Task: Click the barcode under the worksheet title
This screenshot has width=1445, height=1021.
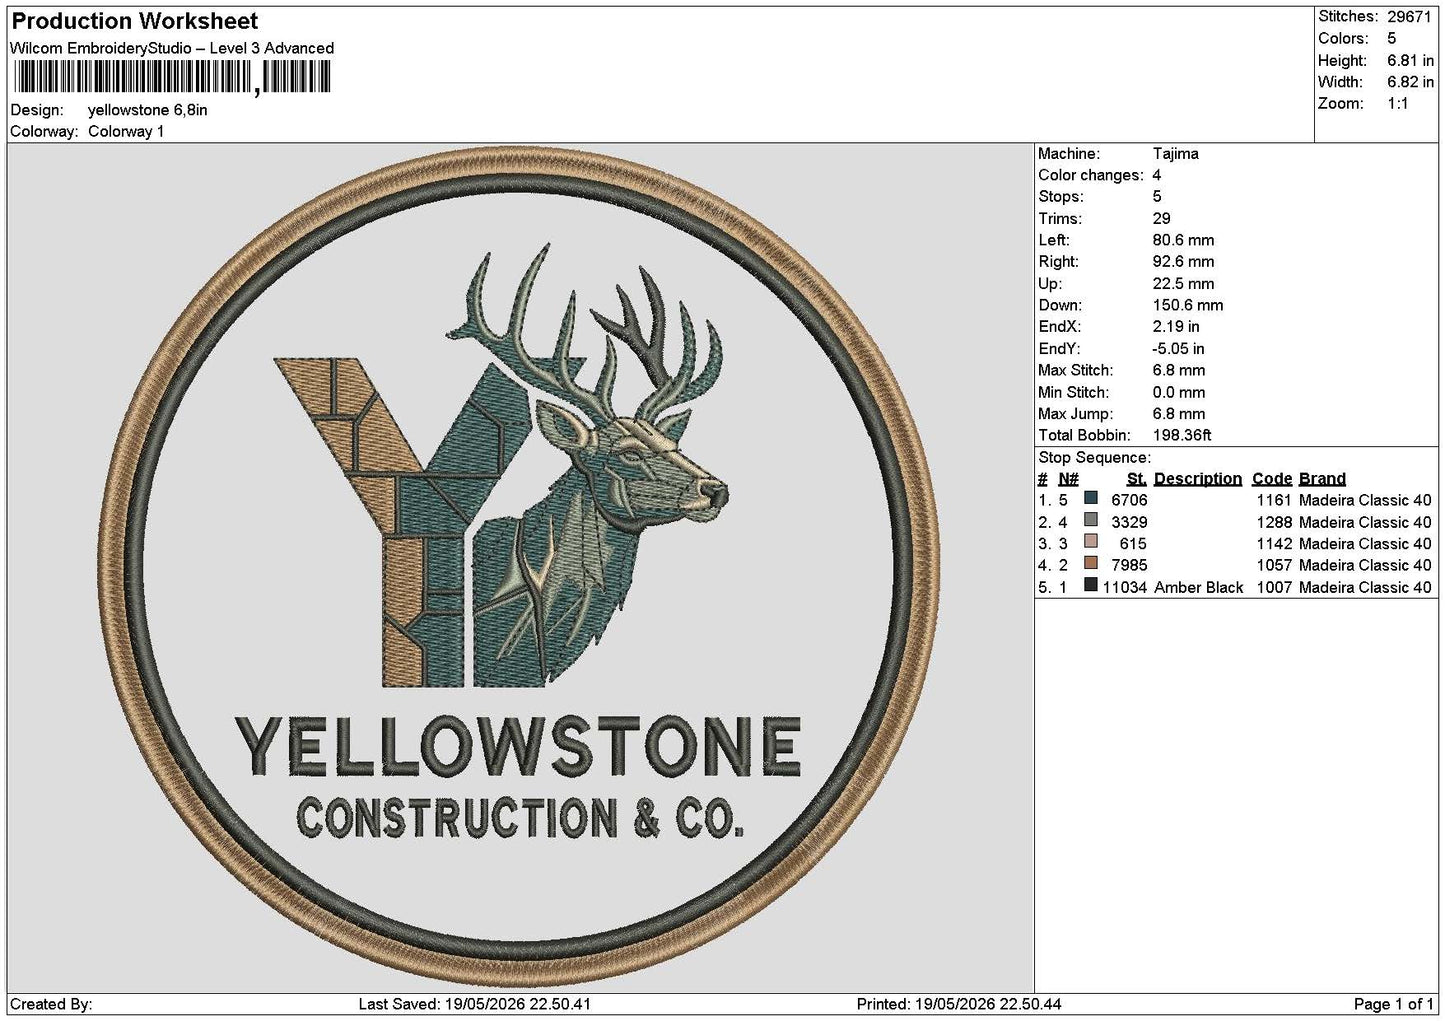Action: point(171,77)
